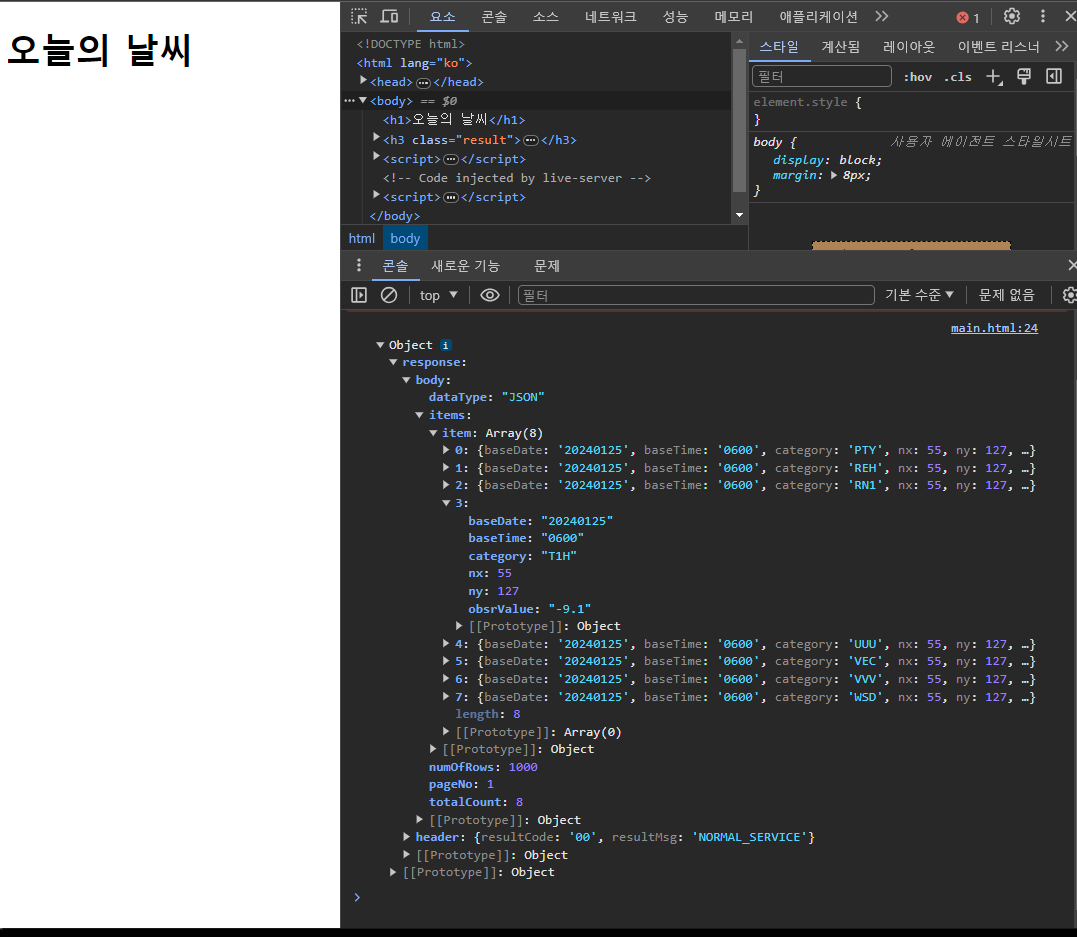Select the html breadcrumb
The image size is (1077, 937).
(361, 238)
